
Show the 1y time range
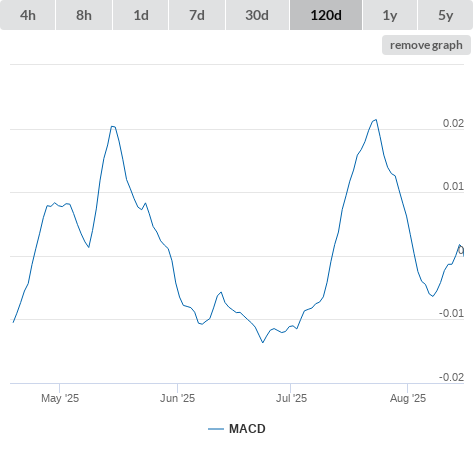coord(390,15)
